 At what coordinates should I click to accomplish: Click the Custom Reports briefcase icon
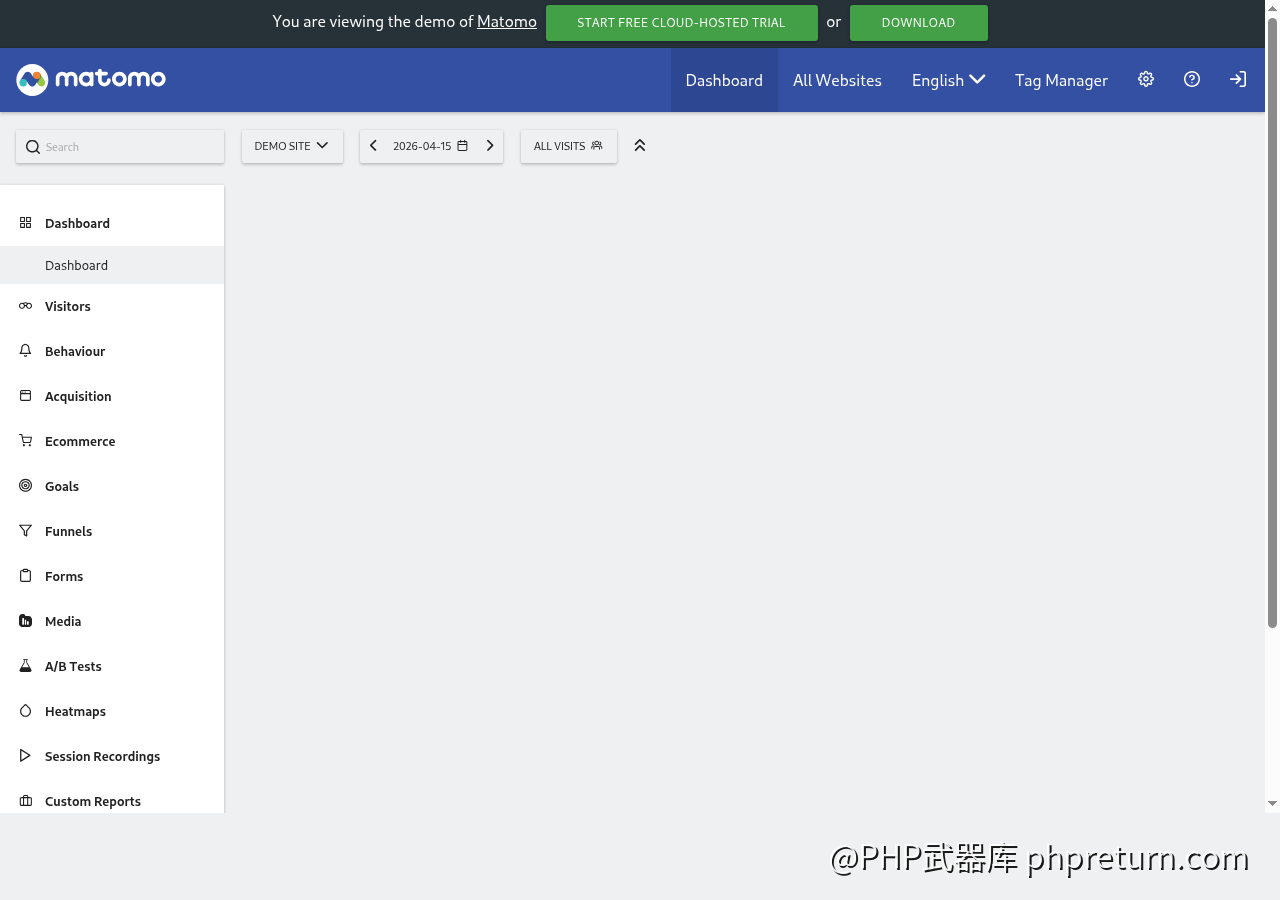(x=26, y=801)
